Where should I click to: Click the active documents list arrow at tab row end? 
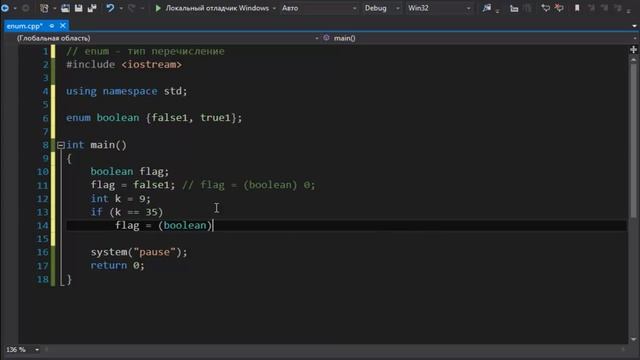[x=634, y=26]
